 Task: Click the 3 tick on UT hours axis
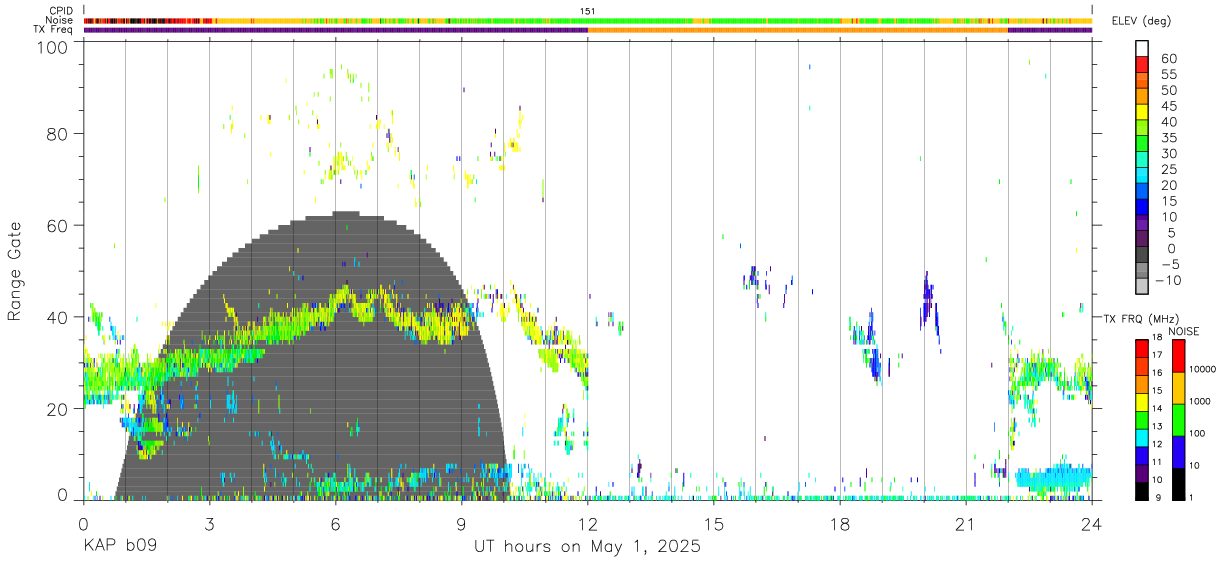click(209, 524)
